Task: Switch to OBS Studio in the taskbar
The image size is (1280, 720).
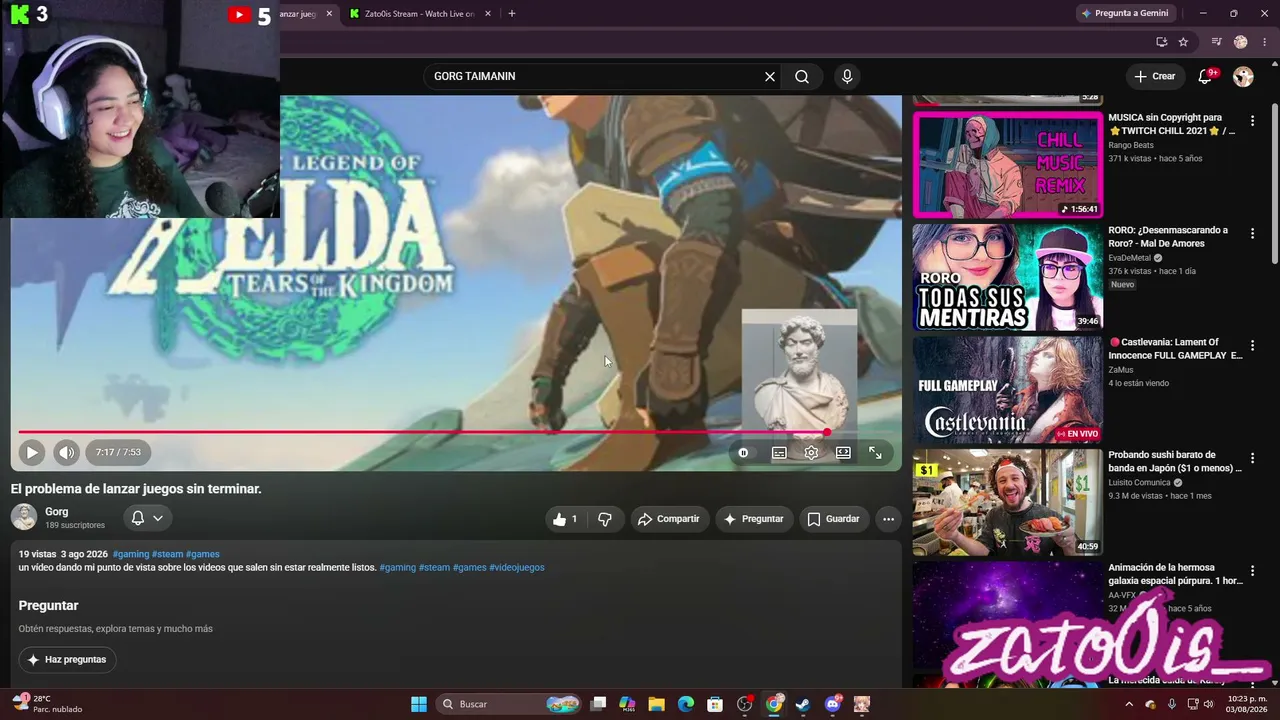Action: click(x=744, y=704)
